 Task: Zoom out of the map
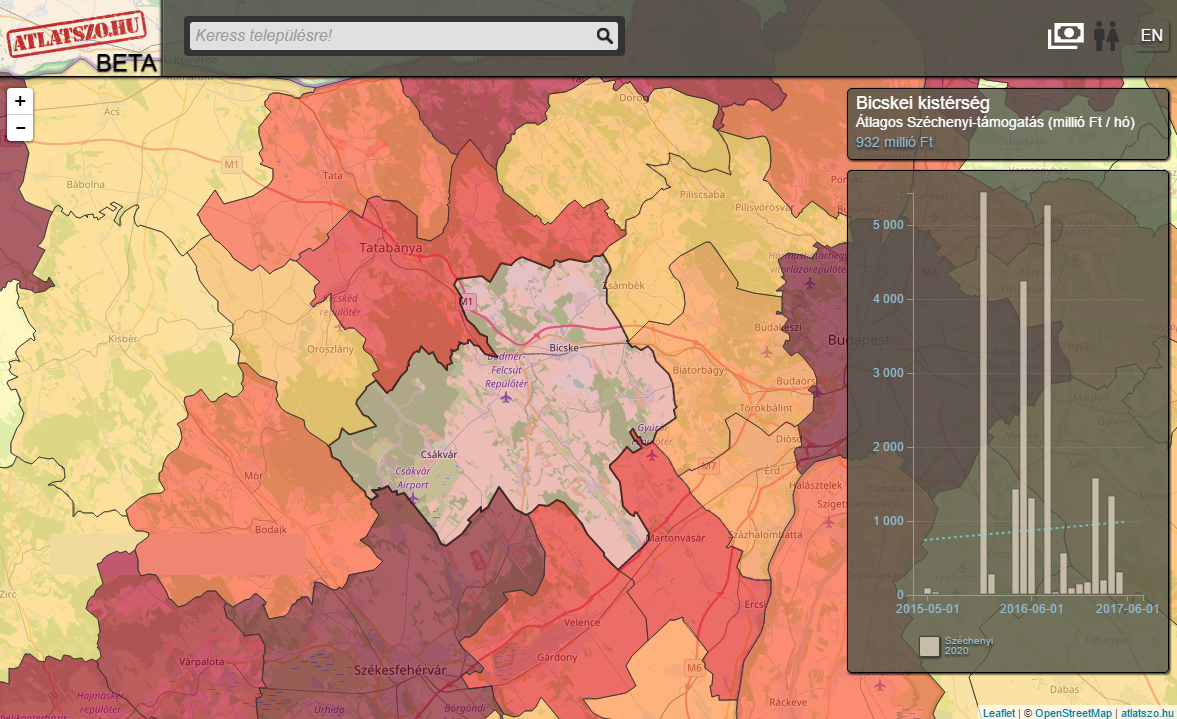tap(20, 127)
